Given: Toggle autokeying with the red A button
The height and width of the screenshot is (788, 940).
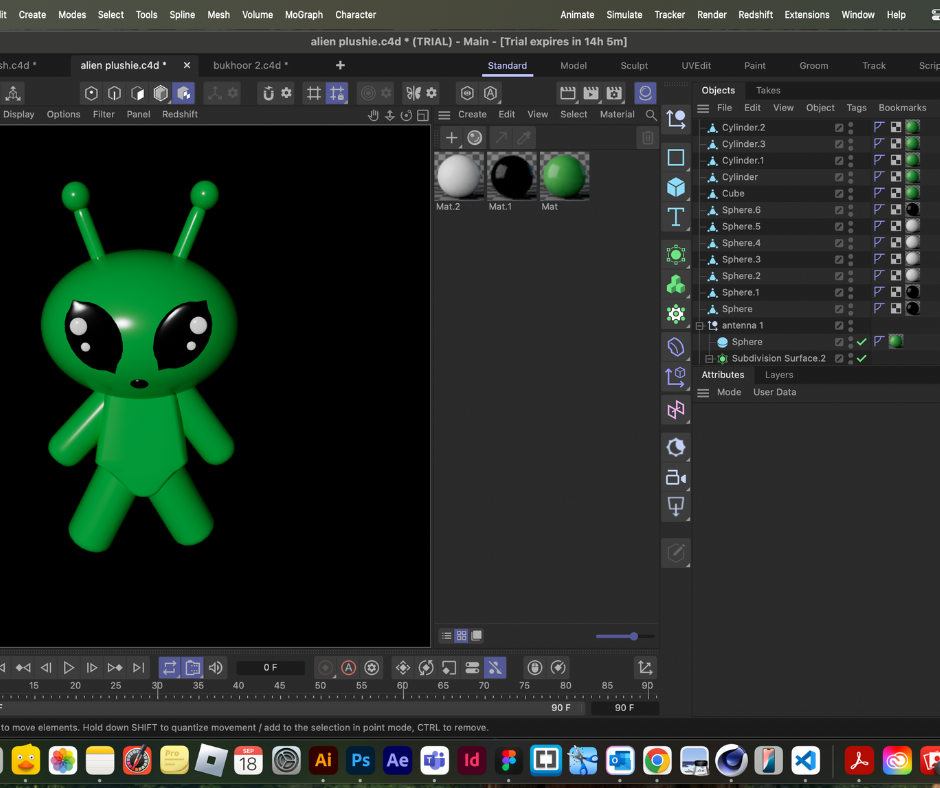Looking at the screenshot, I should pyautogui.click(x=348, y=668).
